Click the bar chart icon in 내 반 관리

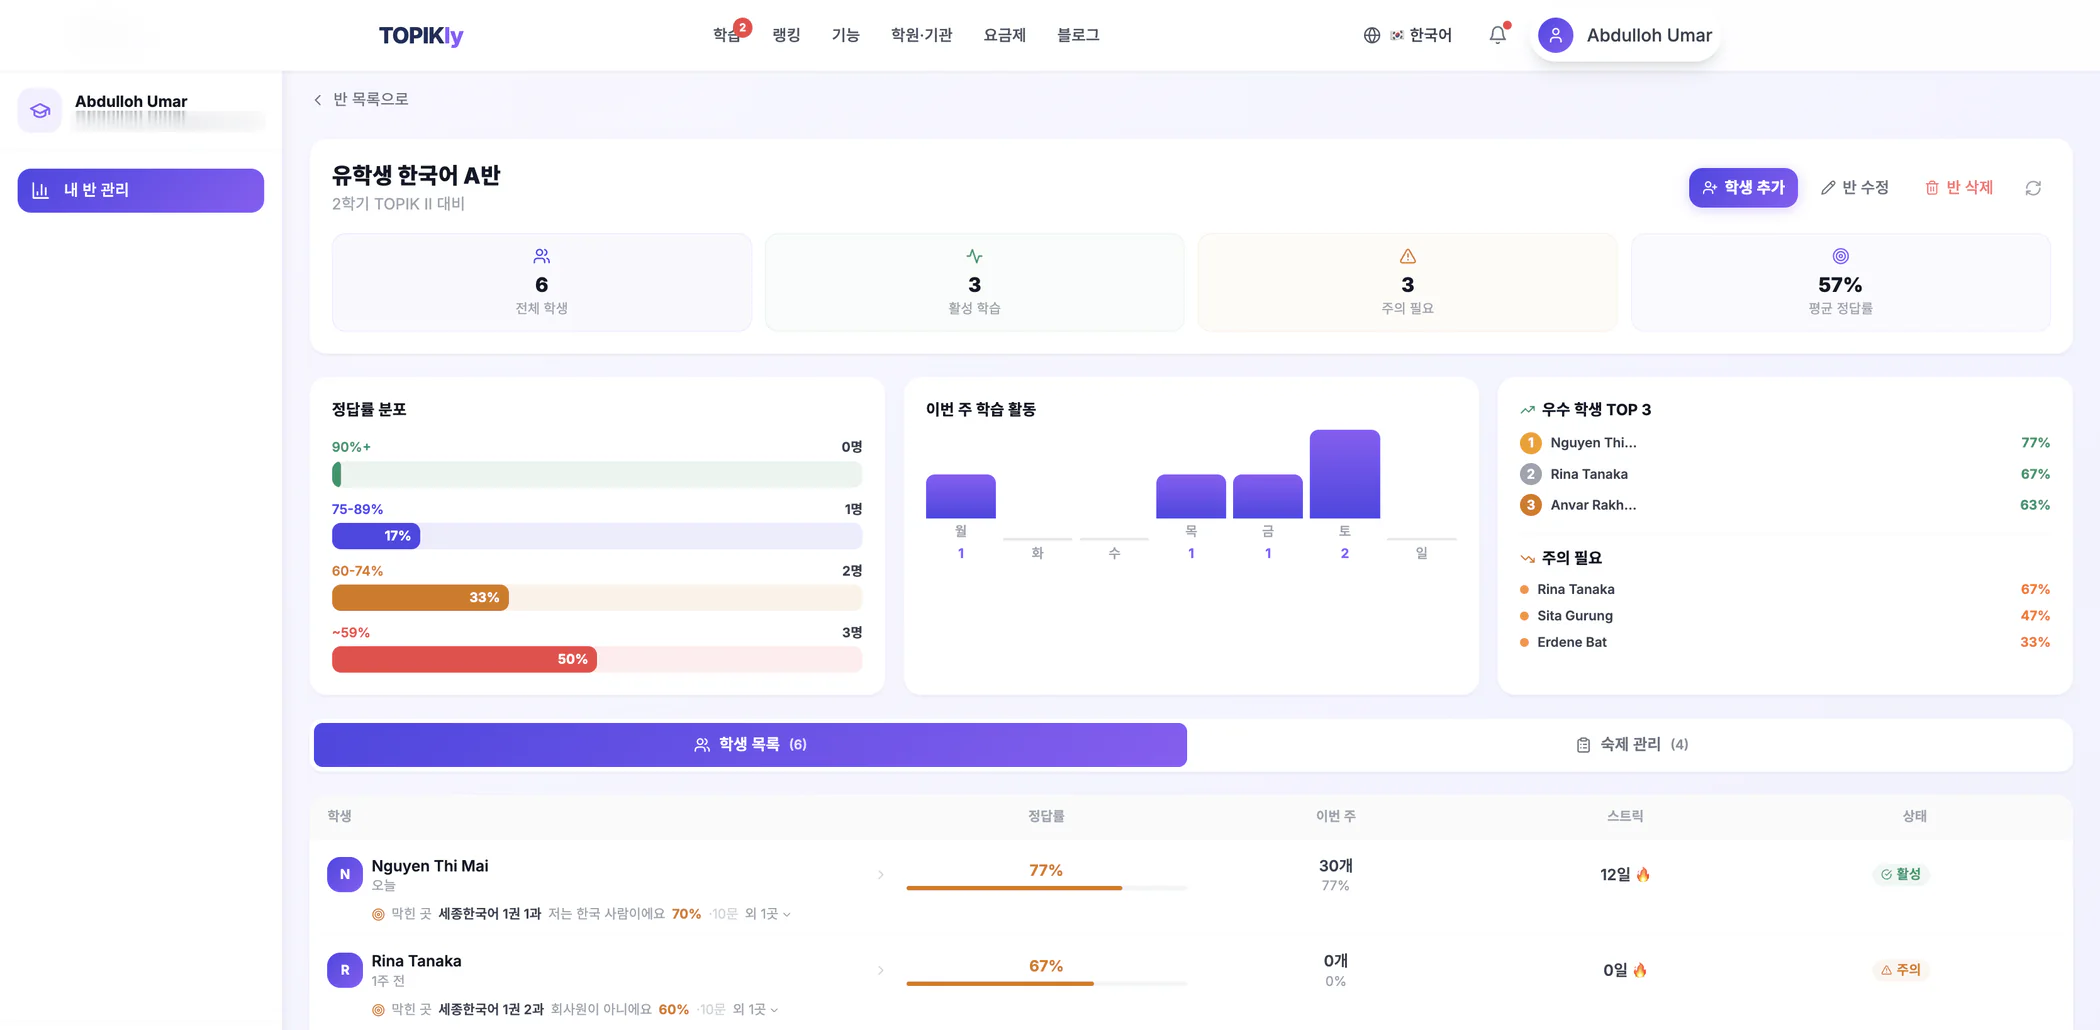[40, 190]
